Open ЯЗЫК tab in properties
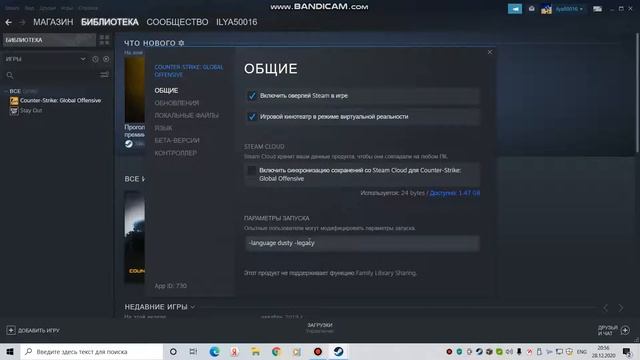The width and height of the screenshot is (640, 360). click(163, 128)
